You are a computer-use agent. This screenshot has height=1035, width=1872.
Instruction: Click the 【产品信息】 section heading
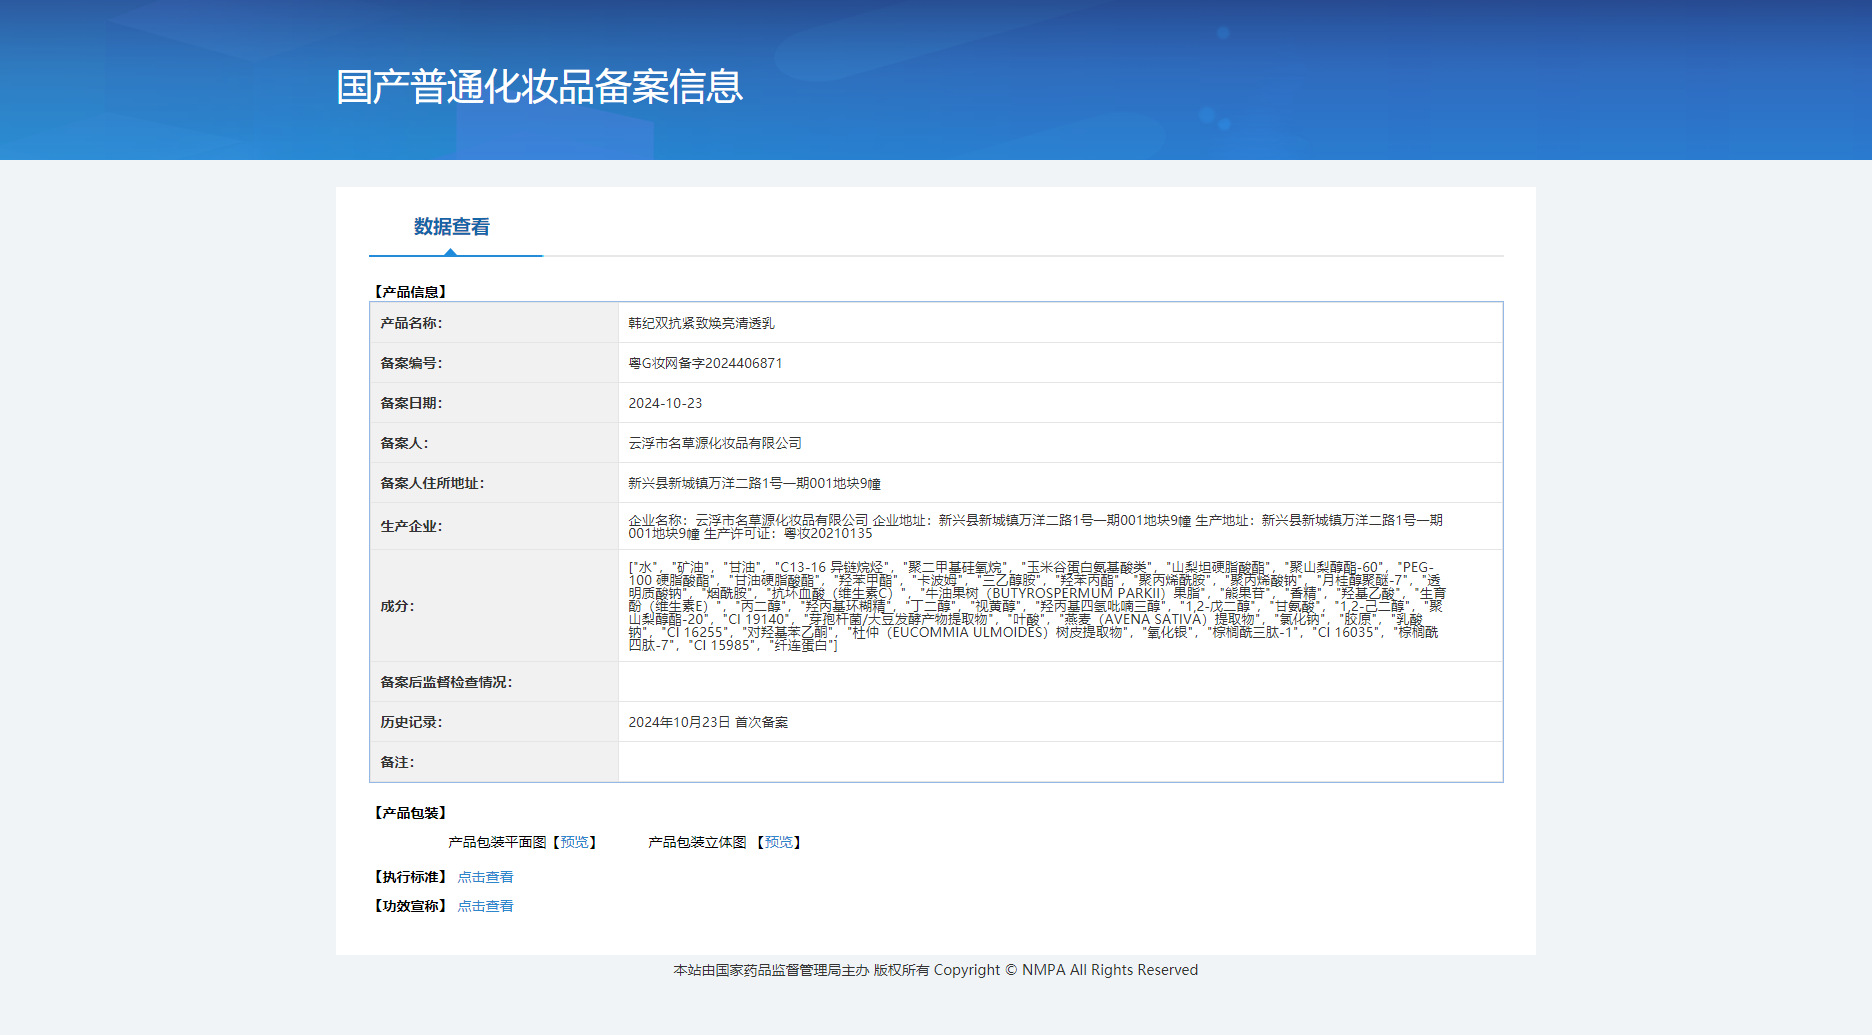click(410, 292)
